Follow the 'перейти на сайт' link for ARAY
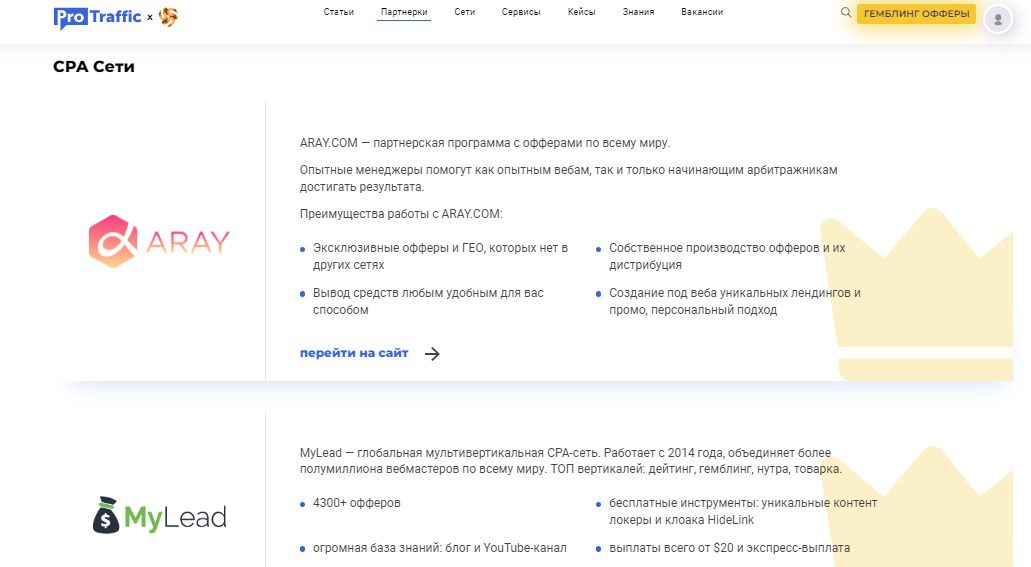Image resolution: width=1031 pixels, height=567 pixels. click(354, 353)
